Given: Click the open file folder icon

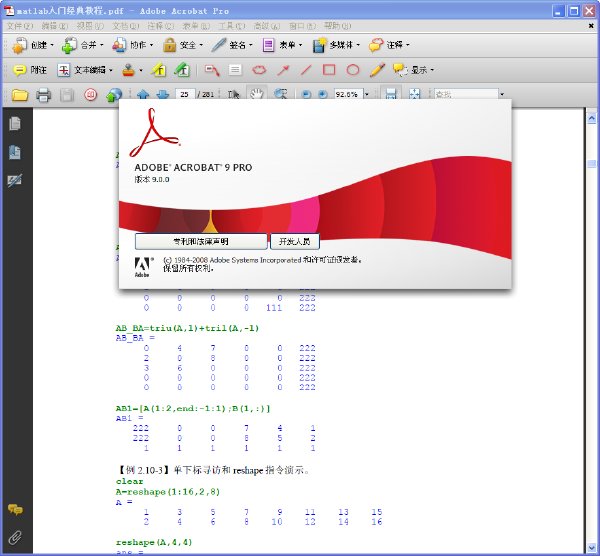Looking at the screenshot, I should (x=20, y=94).
